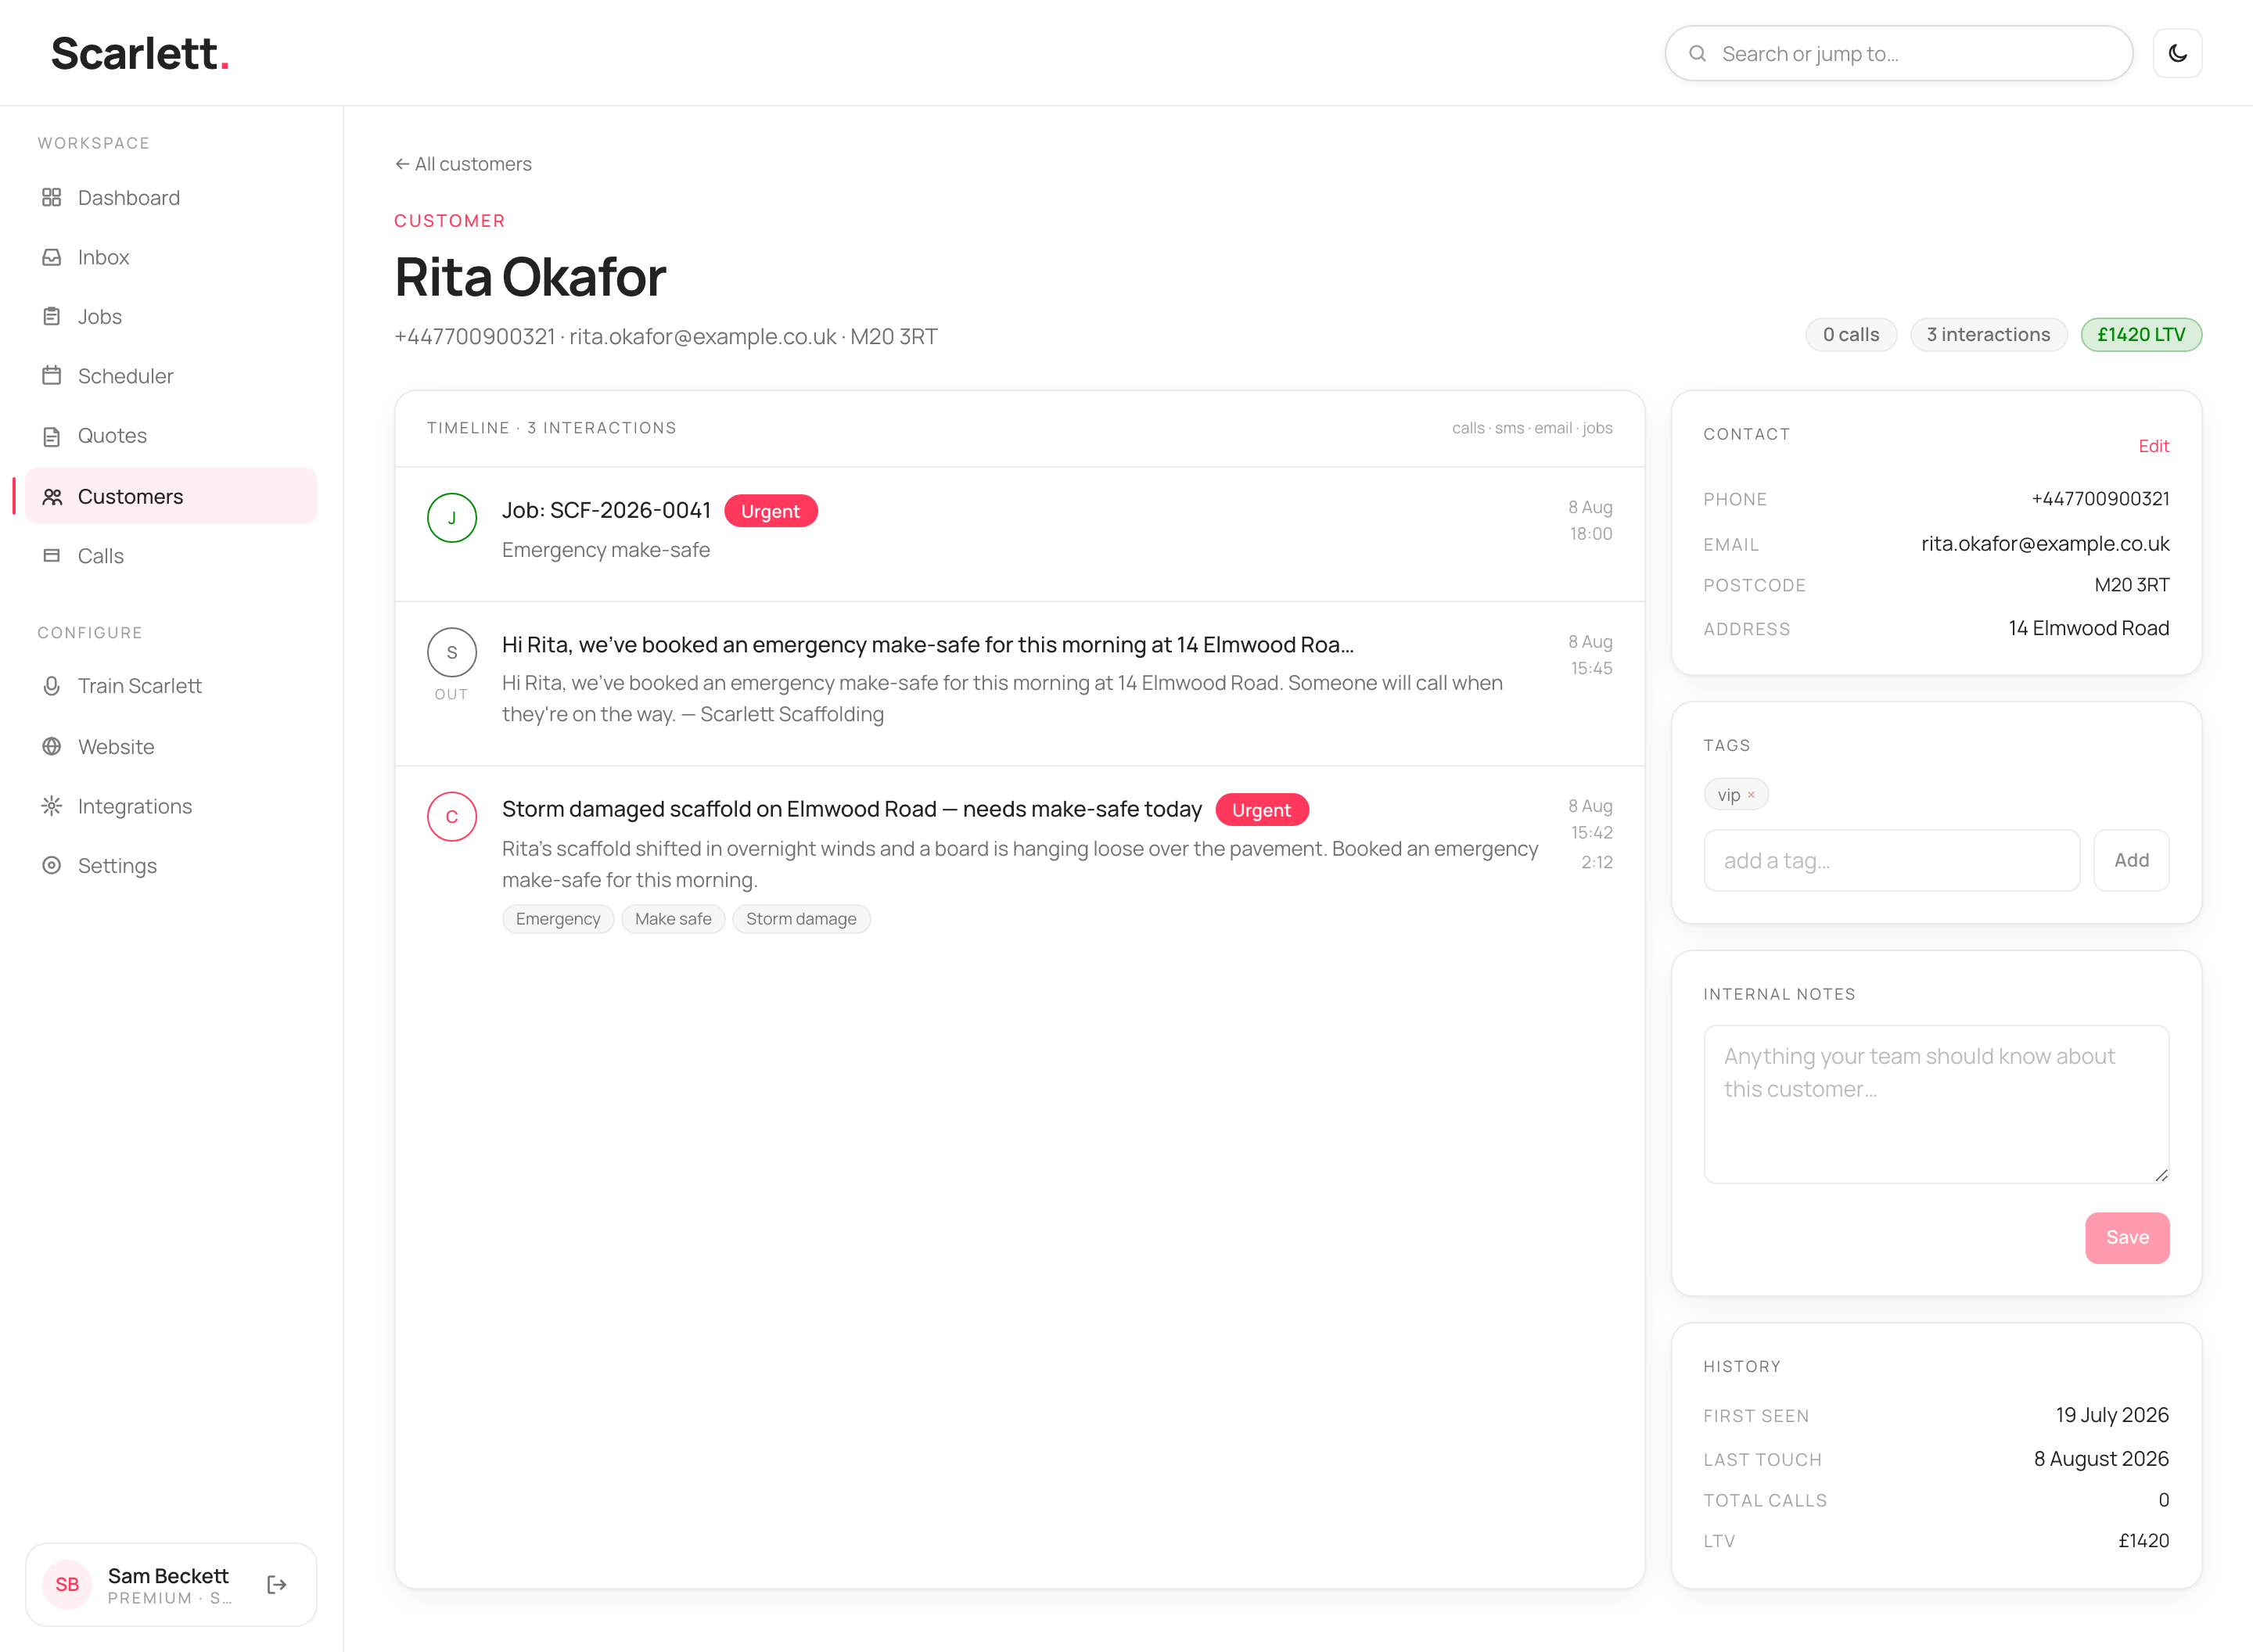Image resolution: width=2253 pixels, height=1652 pixels.
Task: Click into the internal notes textarea
Action: pyautogui.click(x=1936, y=1104)
